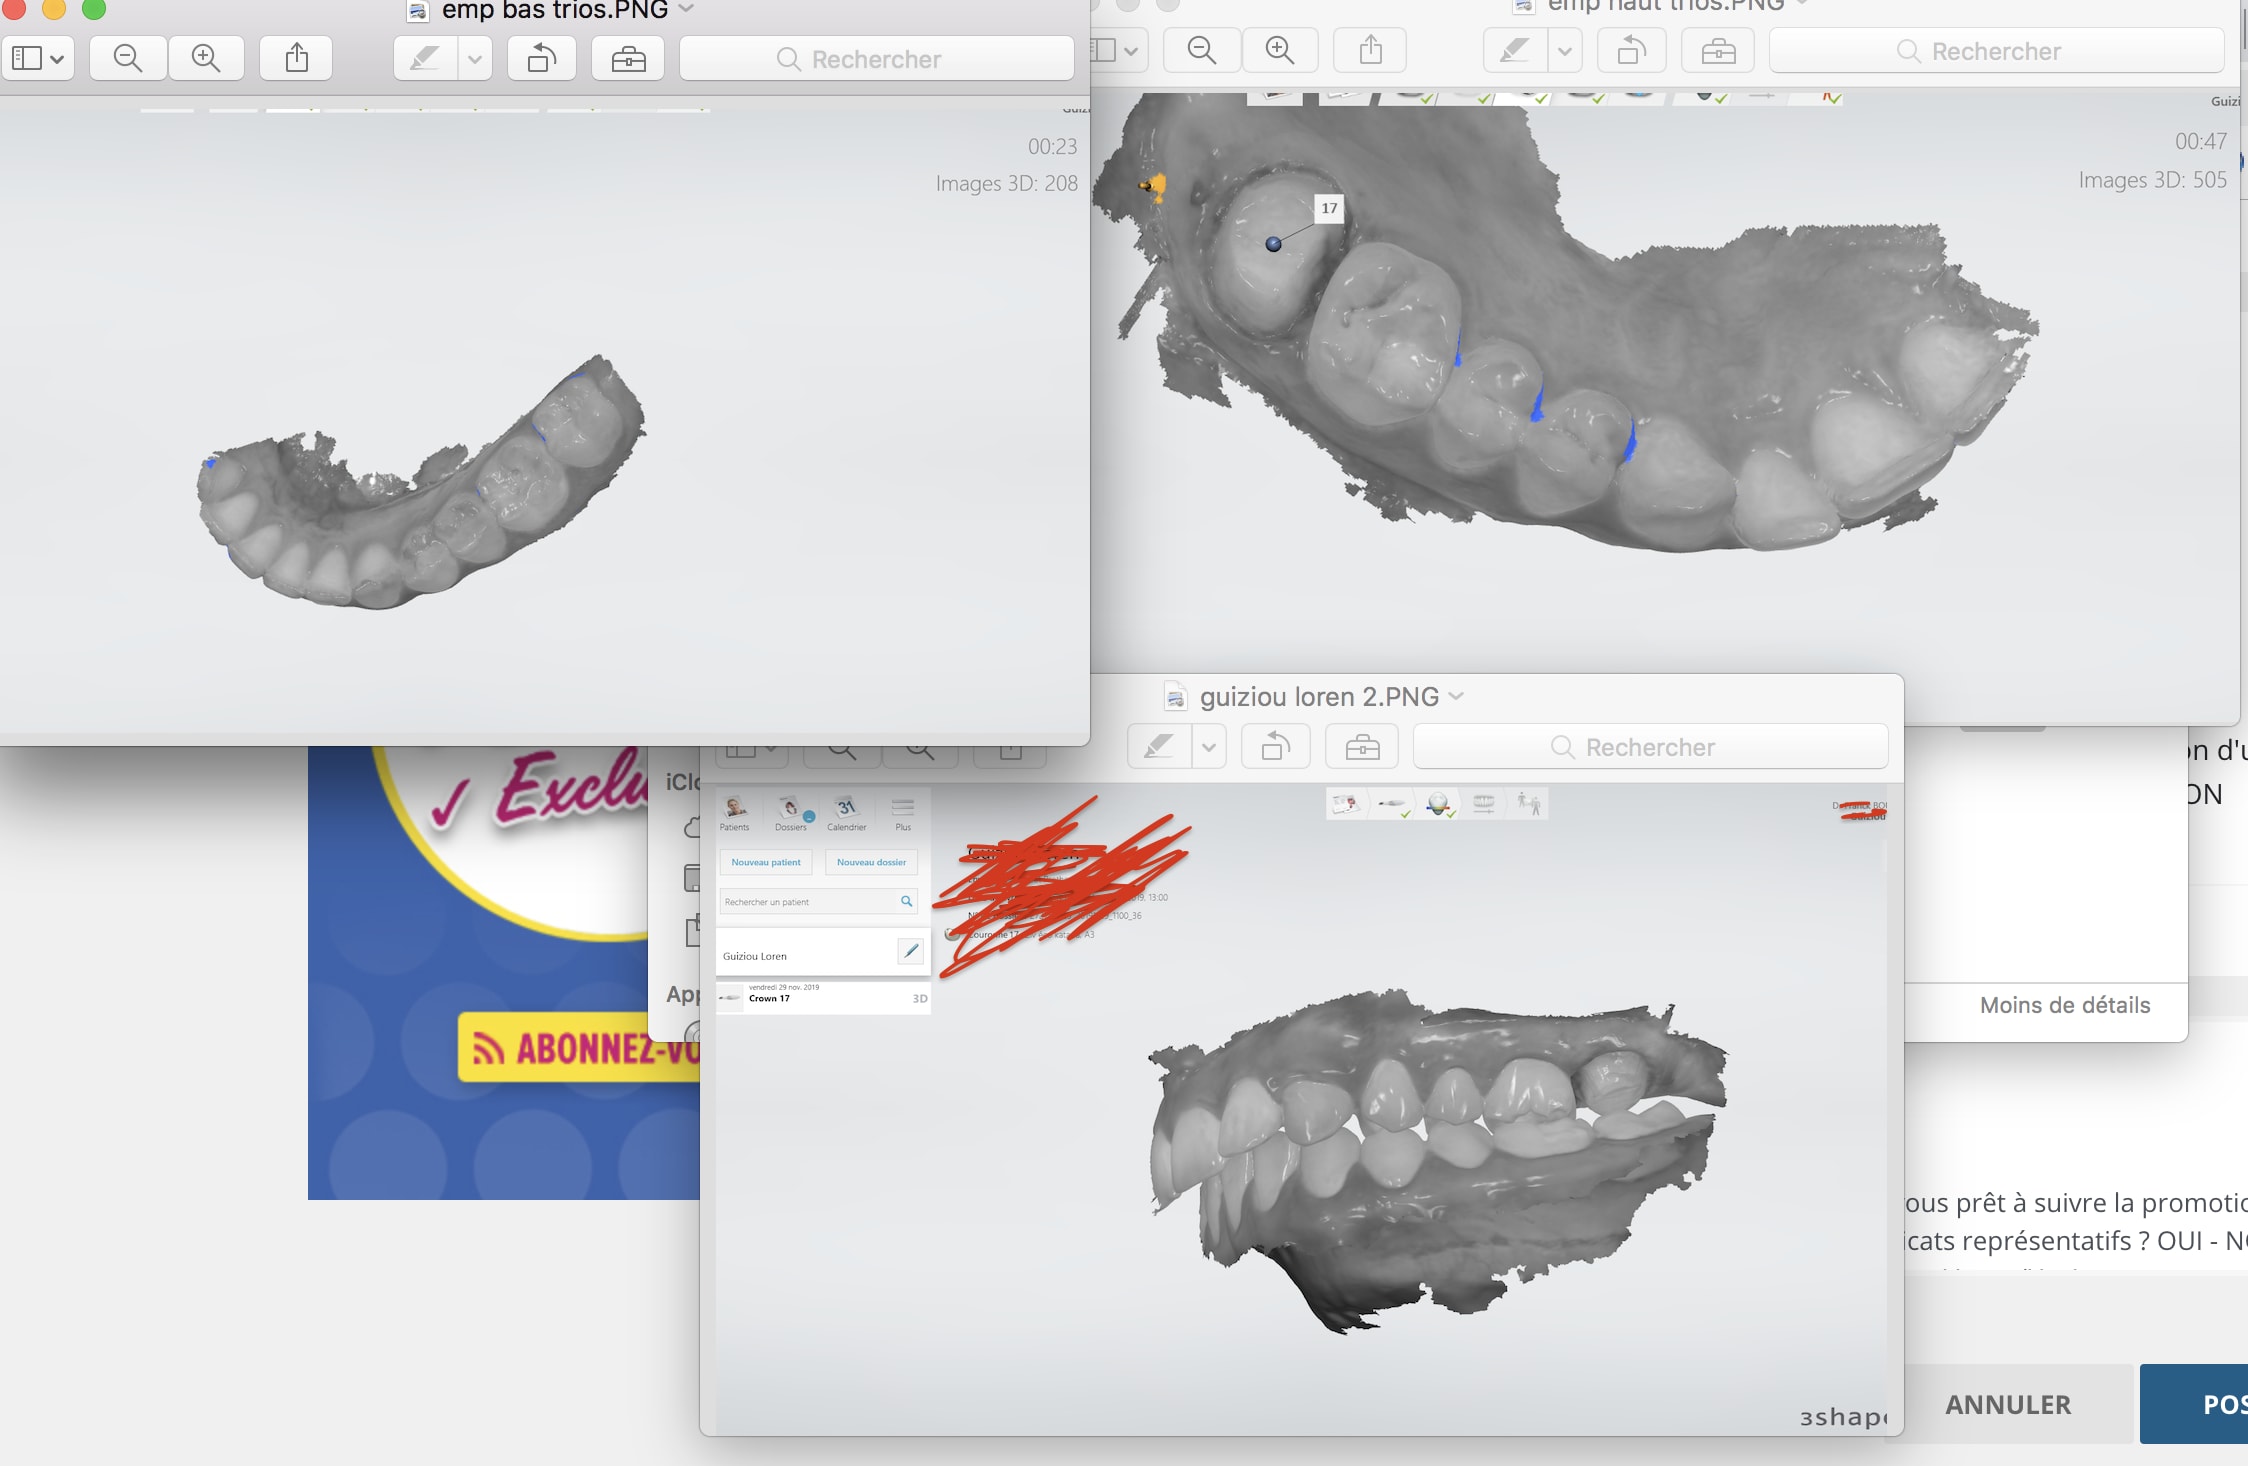The height and width of the screenshot is (1466, 2248).
Task: Click the ANNULER button
Action: pos(2007,1404)
